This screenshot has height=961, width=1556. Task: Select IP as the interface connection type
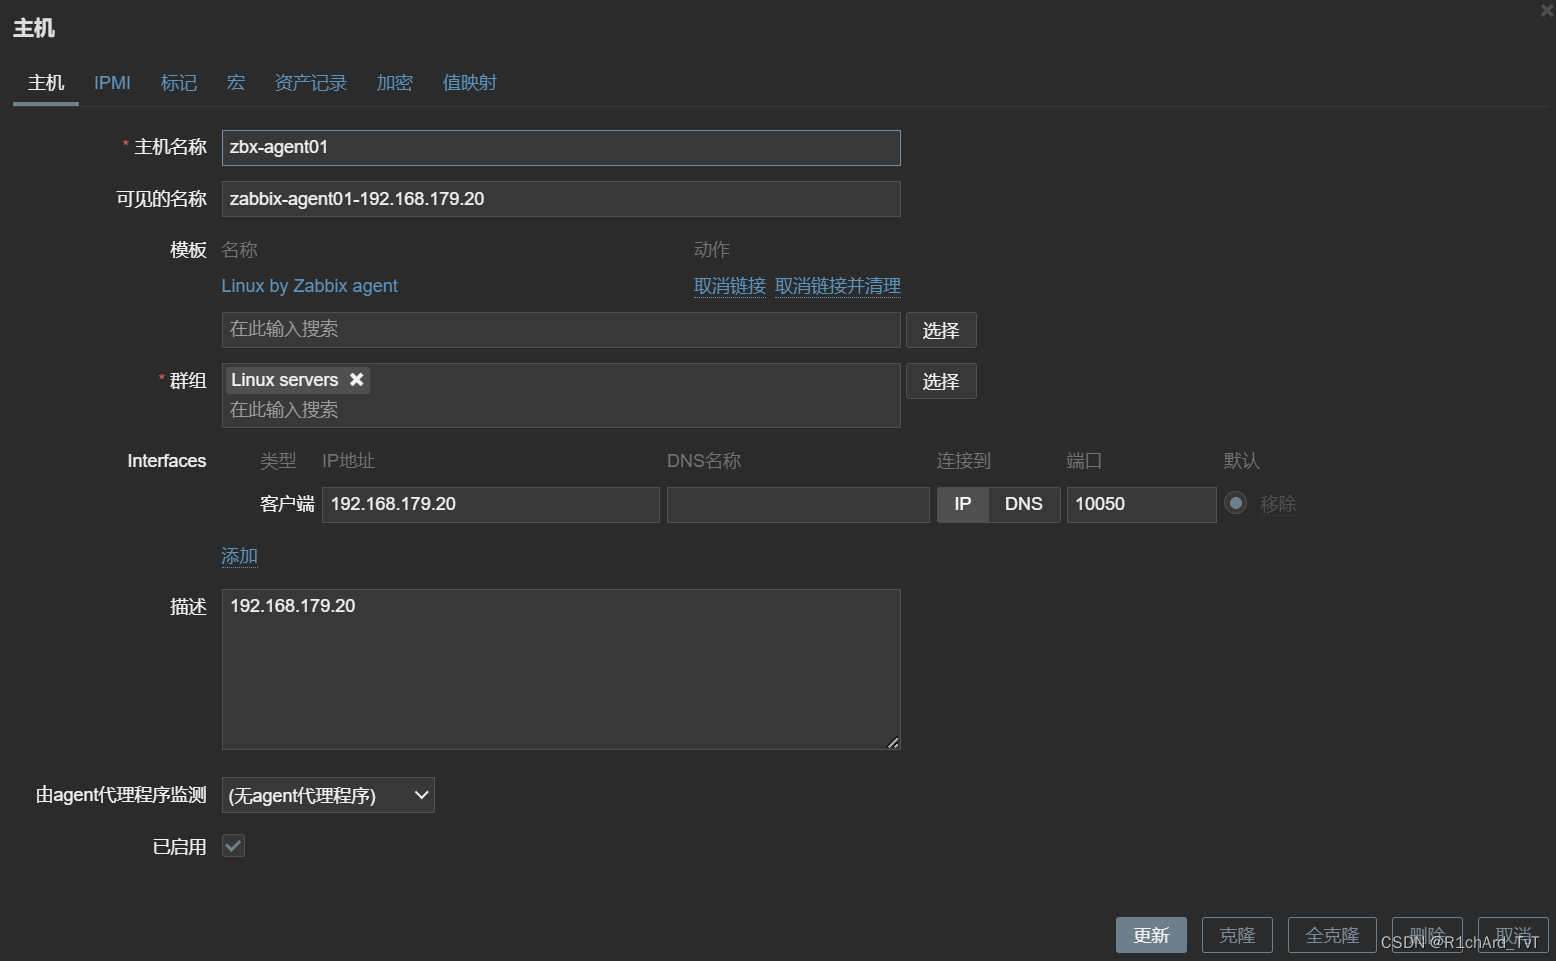[961, 504]
